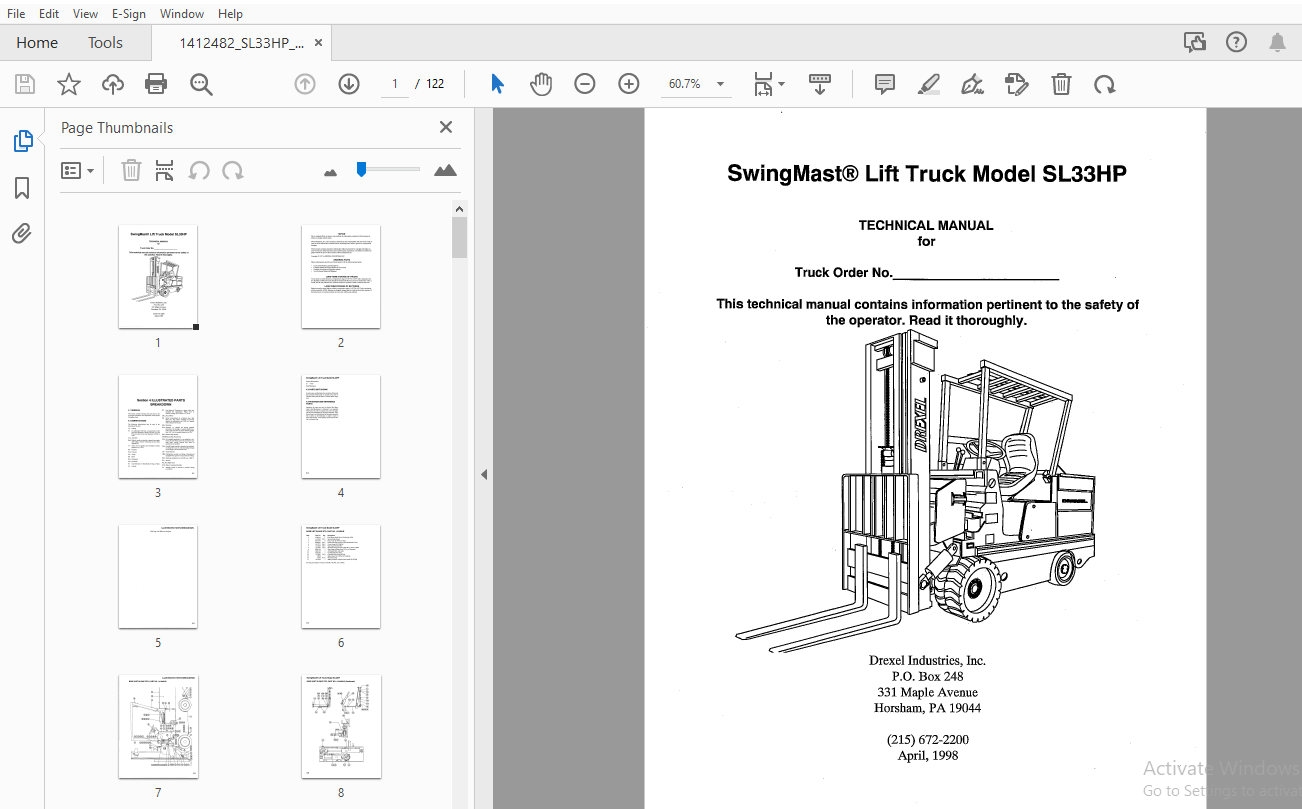Rotate view with clockwise arrow icon

point(1105,84)
